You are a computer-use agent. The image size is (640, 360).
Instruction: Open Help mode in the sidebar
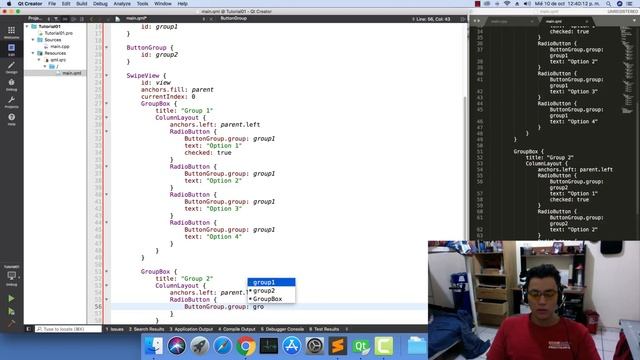point(11,119)
